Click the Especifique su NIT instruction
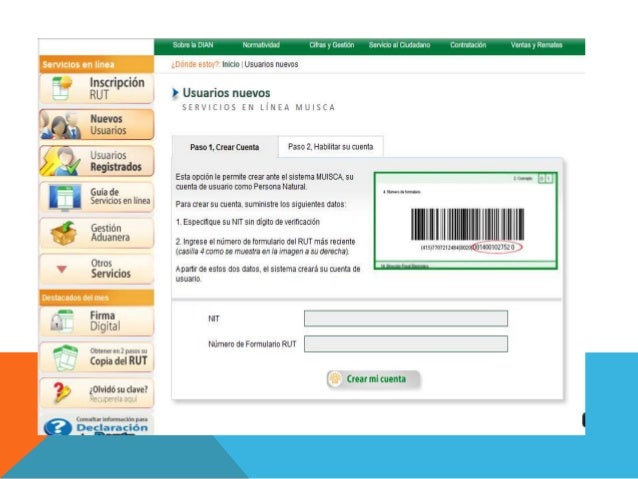The width and height of the screenshot is (638, 479). pos(248,222)
